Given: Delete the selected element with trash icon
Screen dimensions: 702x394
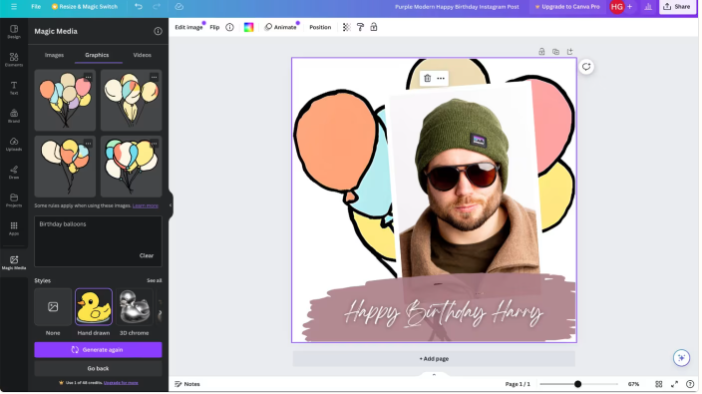Looking at the screenshot, I should tap(428, 78).
